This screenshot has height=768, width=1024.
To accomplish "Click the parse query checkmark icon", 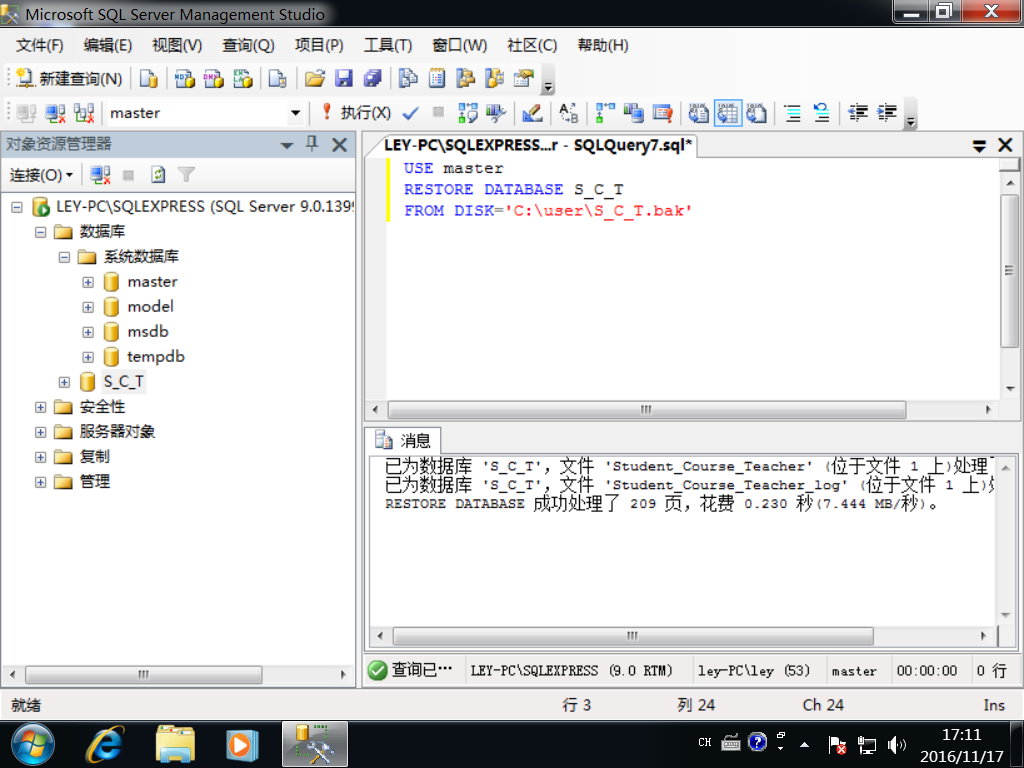I will (x=410, y=113).
